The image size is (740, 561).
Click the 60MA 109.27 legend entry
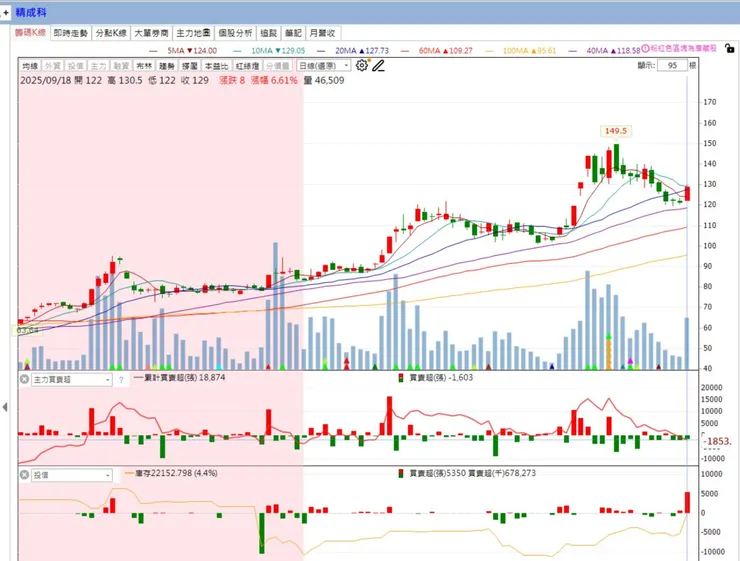[x=437, y=50]
